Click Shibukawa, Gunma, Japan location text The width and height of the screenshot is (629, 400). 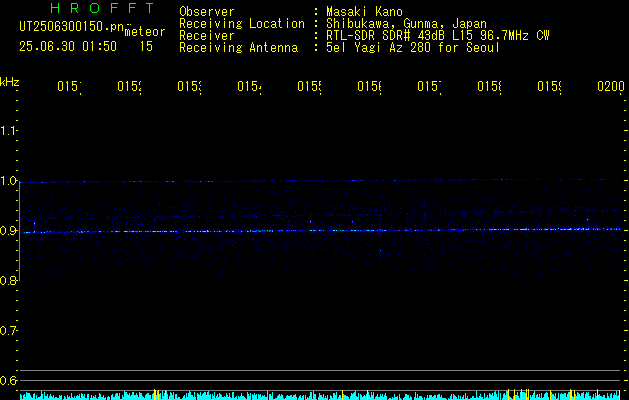(406, 24)
